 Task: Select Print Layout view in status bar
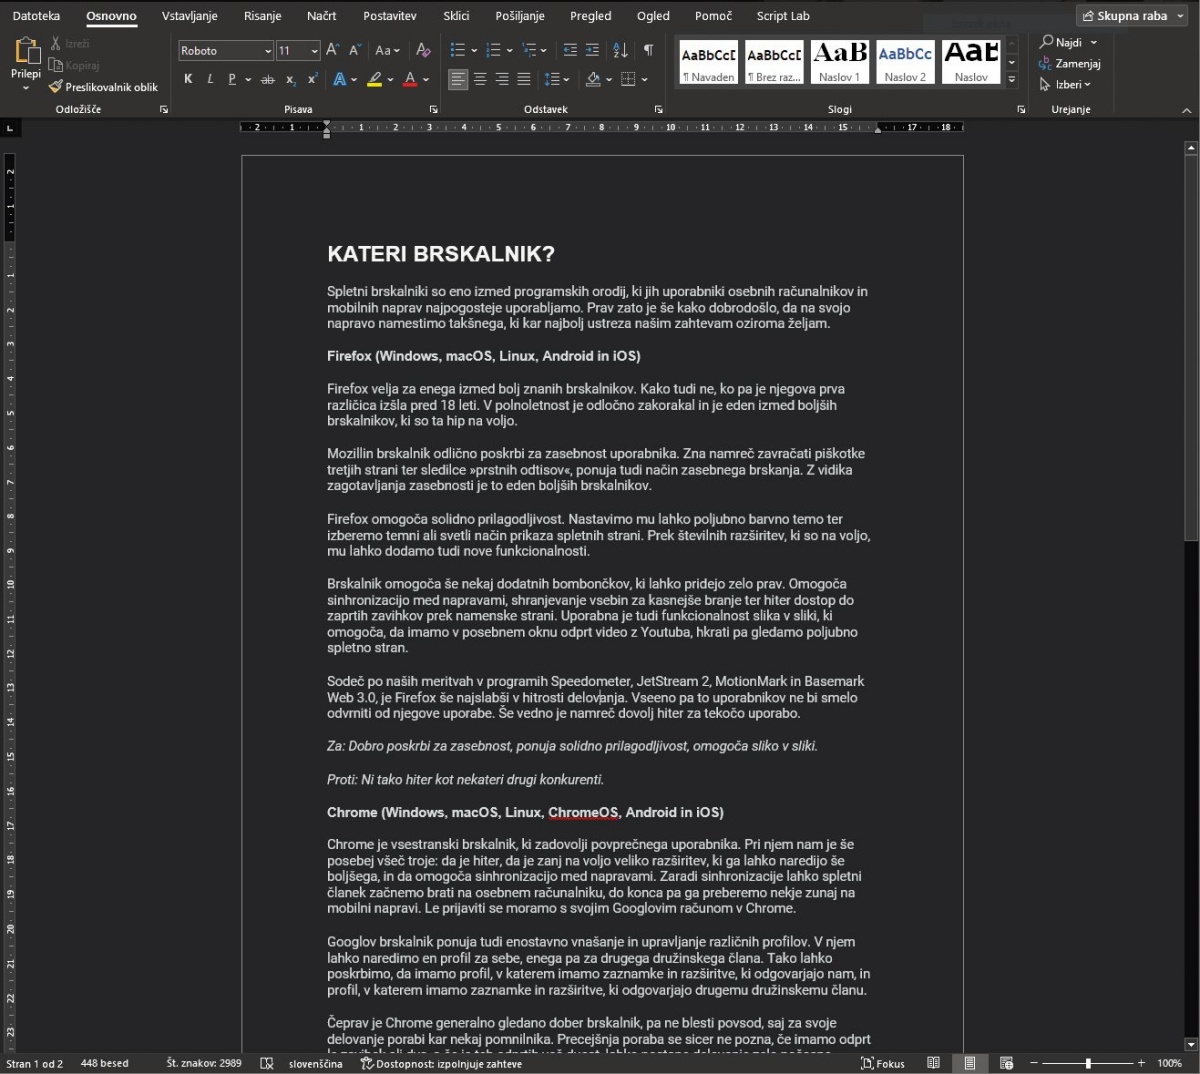[x=969, y=1063]
